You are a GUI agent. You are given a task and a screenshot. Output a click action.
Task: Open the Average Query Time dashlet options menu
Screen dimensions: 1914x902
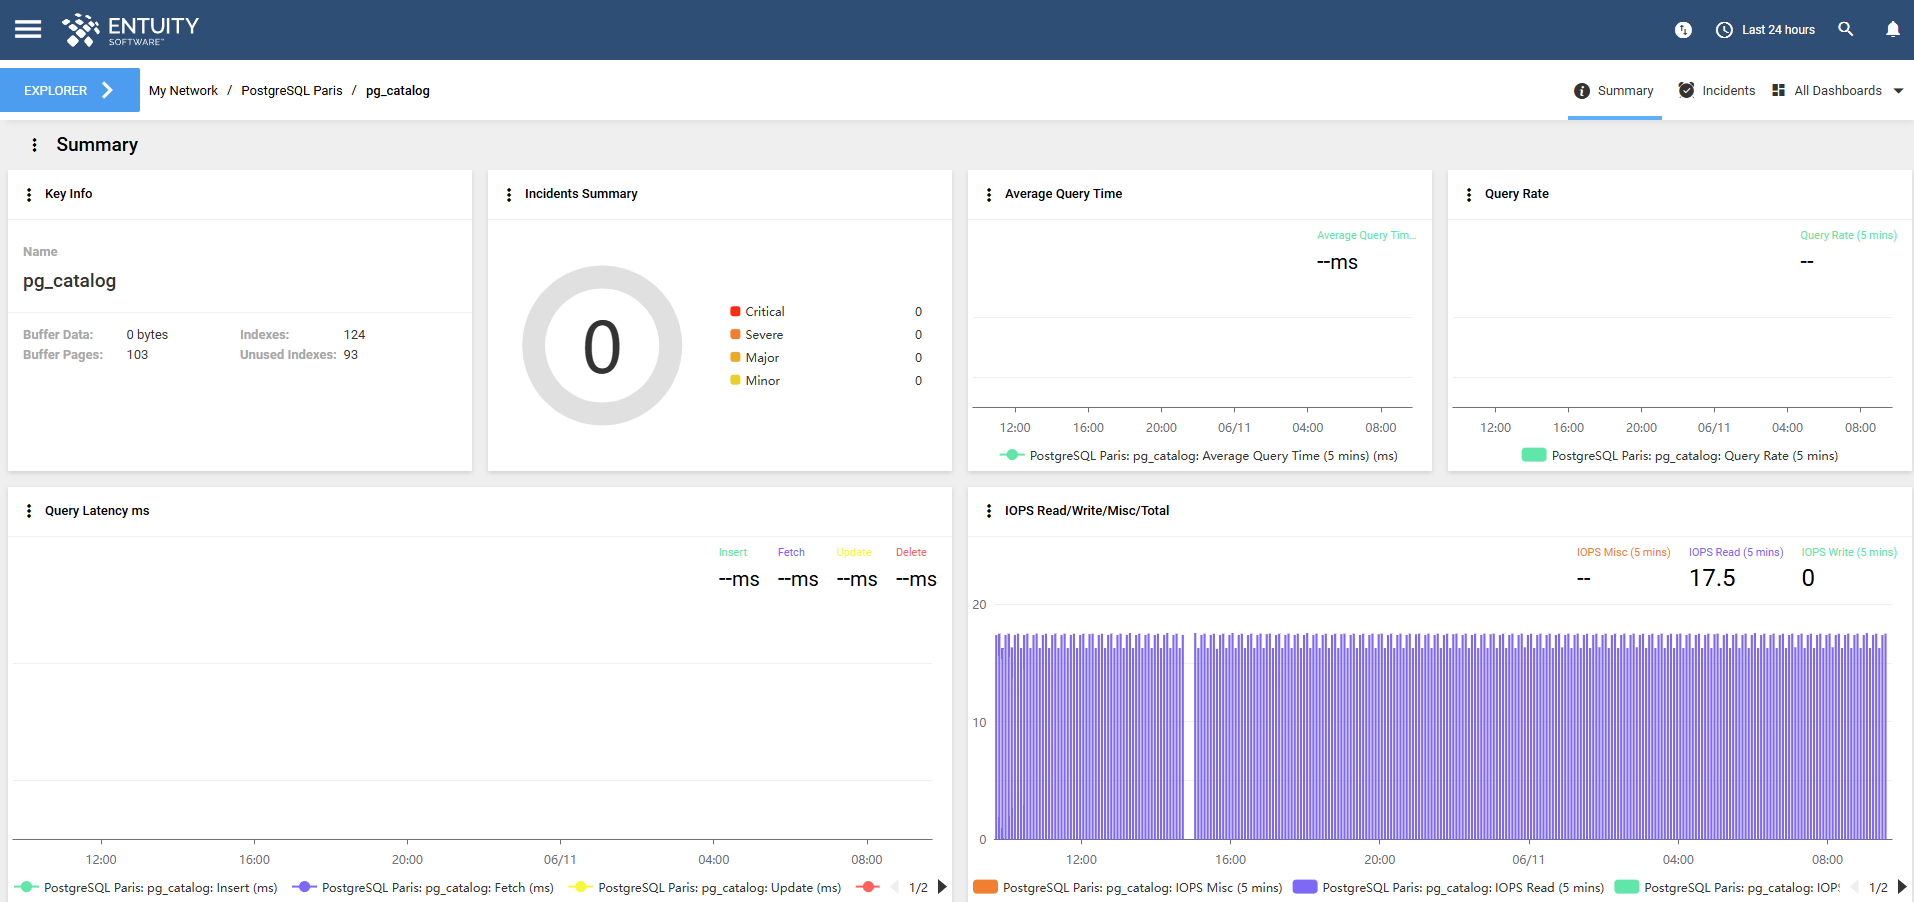pos(989,194)
